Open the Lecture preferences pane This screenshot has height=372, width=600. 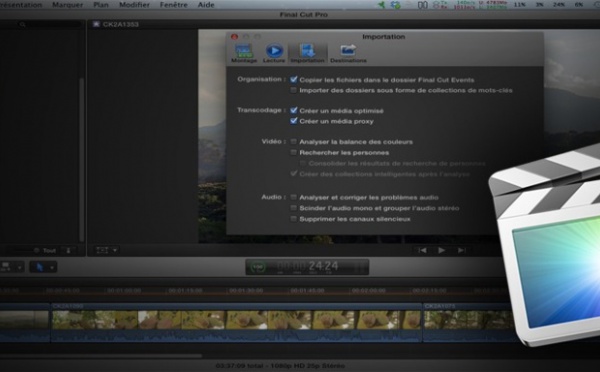274,53
